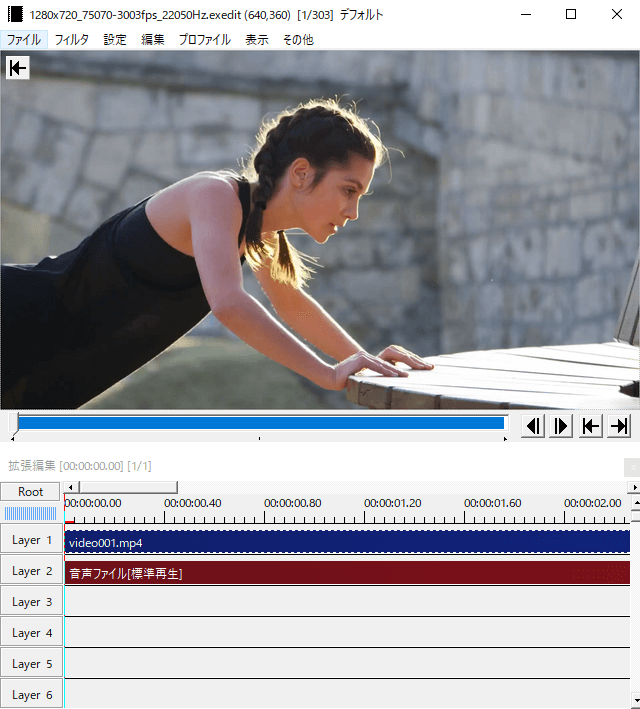Click the 拡張編集 [00:00:00.00] title text
Image resolution: width=640 pixels, height=709 pixels.
(x=80, y=466)
